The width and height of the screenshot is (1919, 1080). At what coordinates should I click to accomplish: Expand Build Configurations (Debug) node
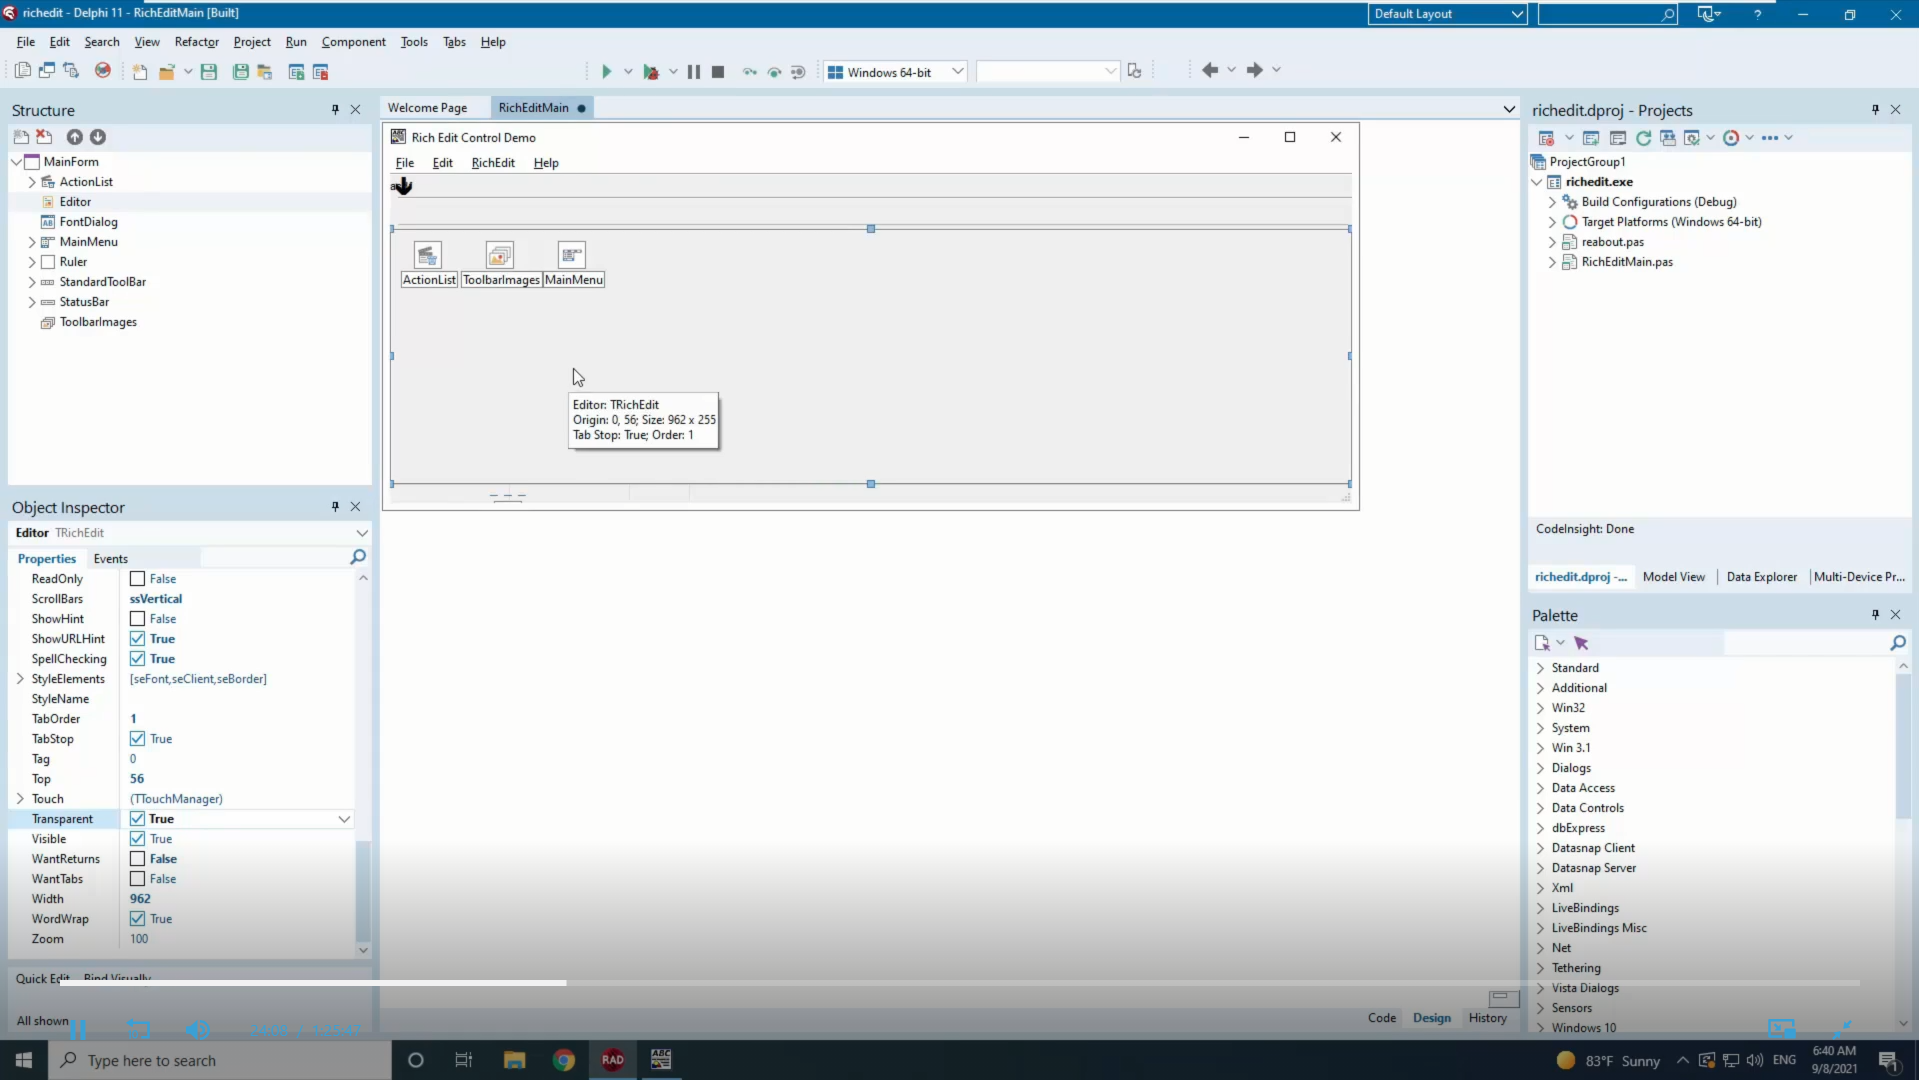pos(1552,202)
